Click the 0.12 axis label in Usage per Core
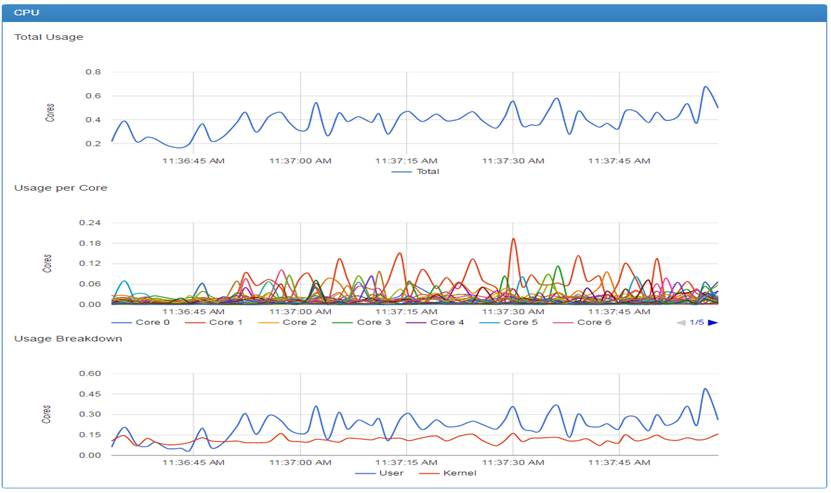 (x=90, y=263)
